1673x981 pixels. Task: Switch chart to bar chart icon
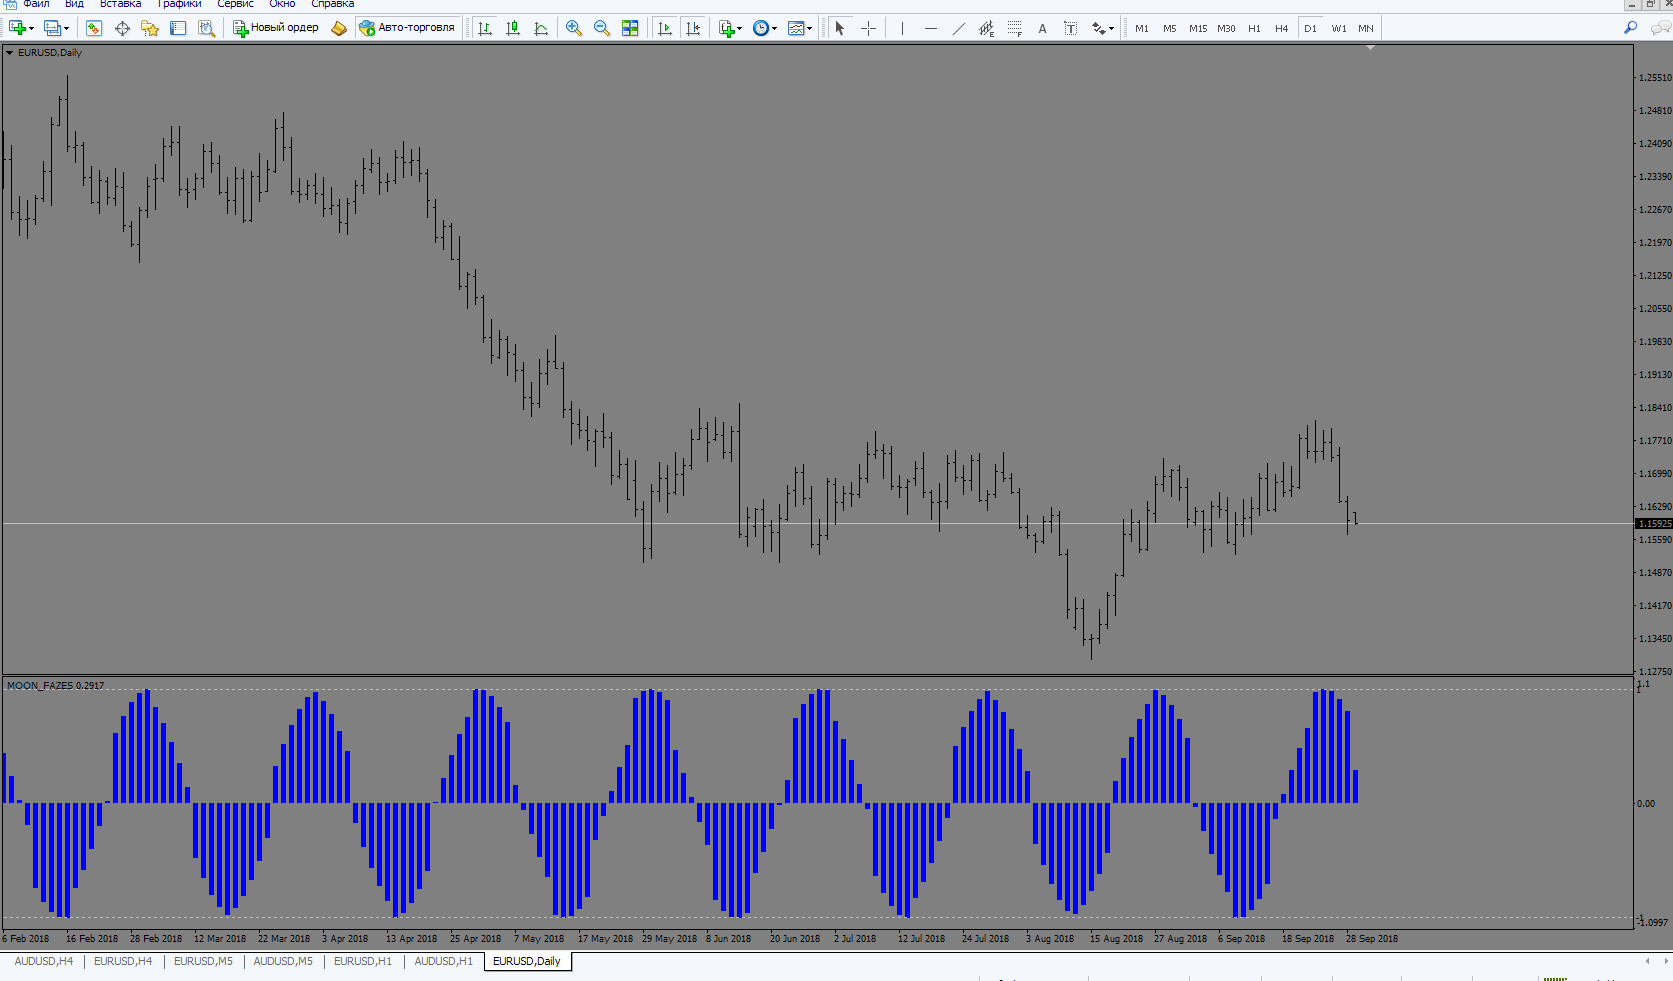(485, 28)
